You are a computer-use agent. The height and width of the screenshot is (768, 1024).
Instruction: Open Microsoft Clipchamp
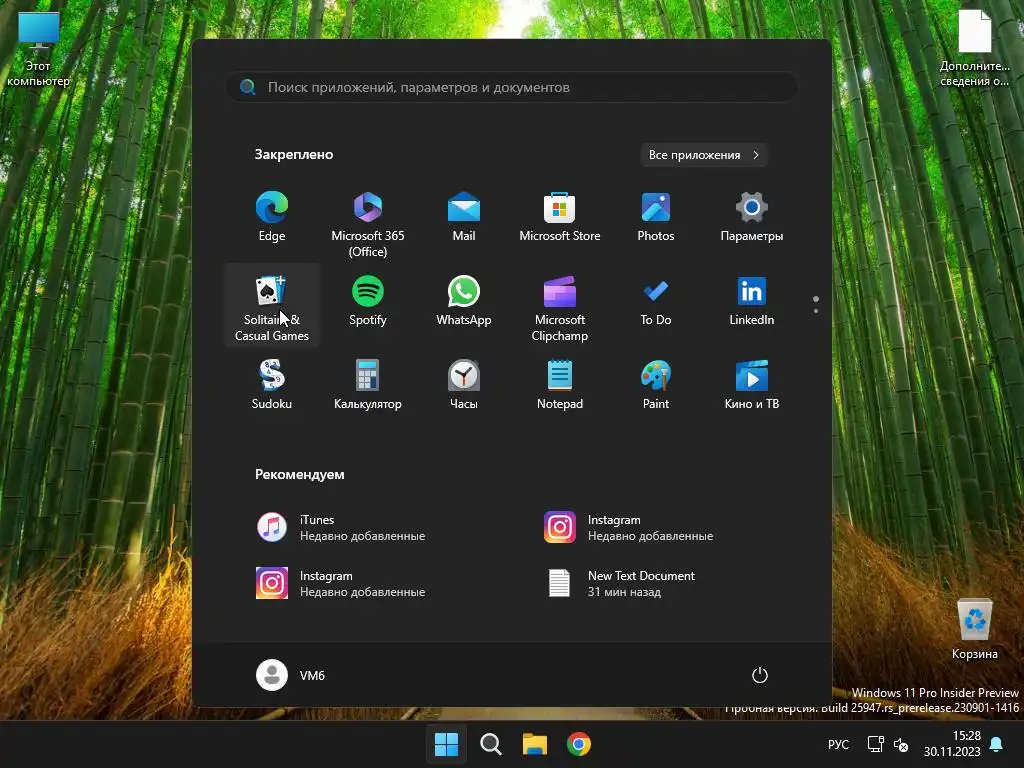coord(560,307)
